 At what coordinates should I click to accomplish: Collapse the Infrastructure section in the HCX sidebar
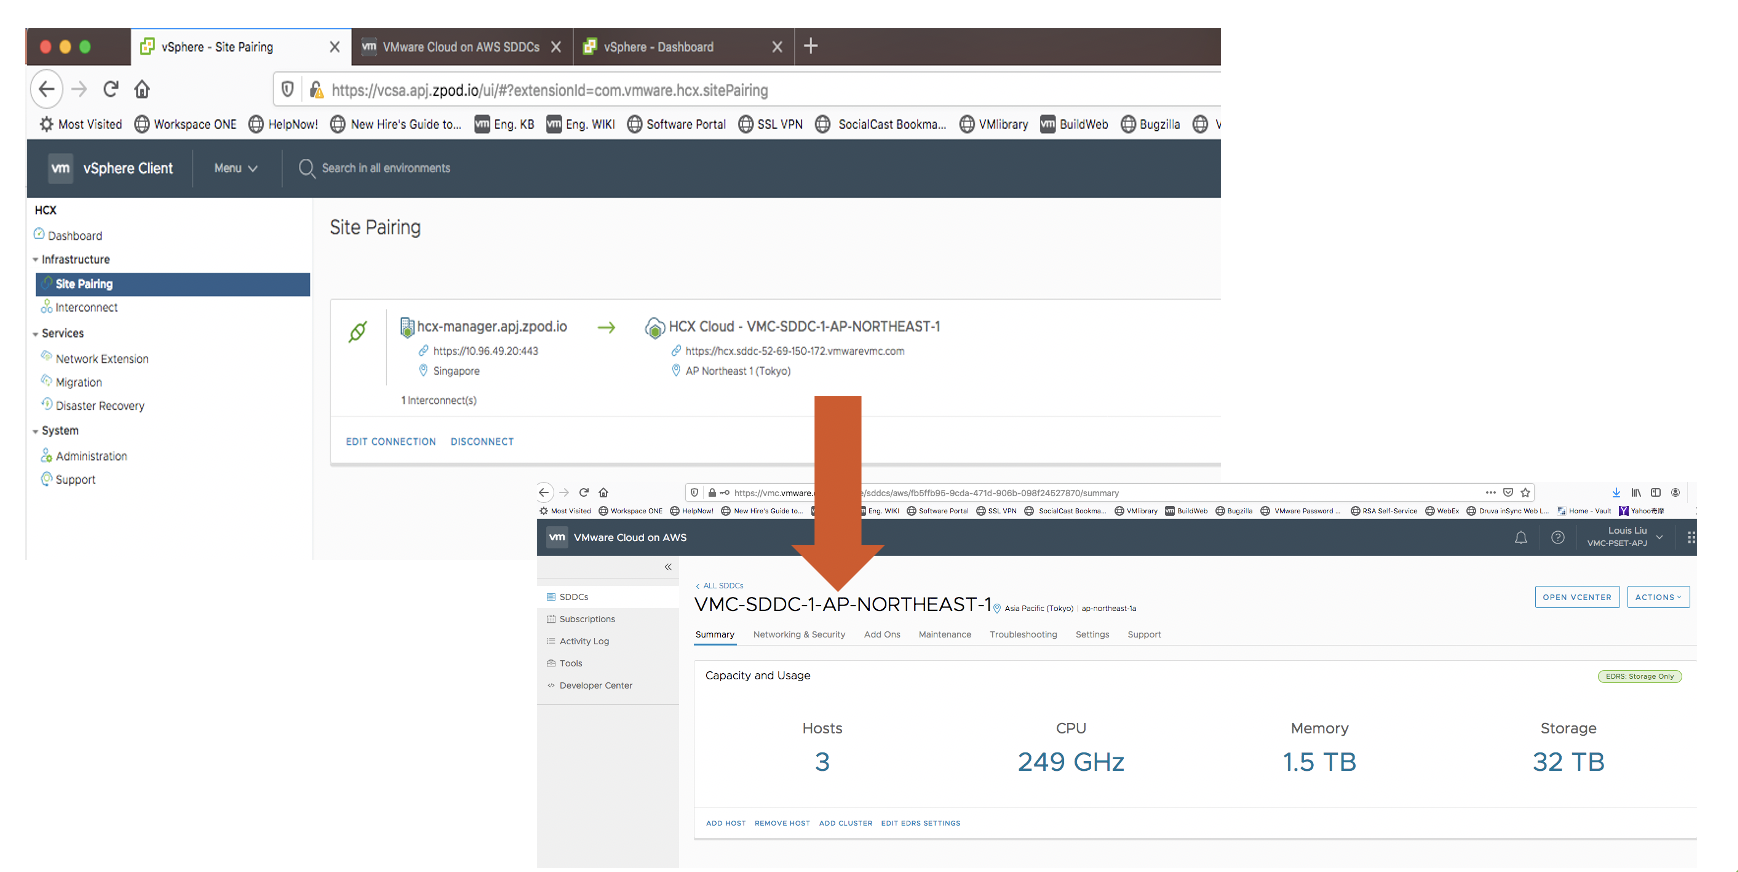click(36, 260)
